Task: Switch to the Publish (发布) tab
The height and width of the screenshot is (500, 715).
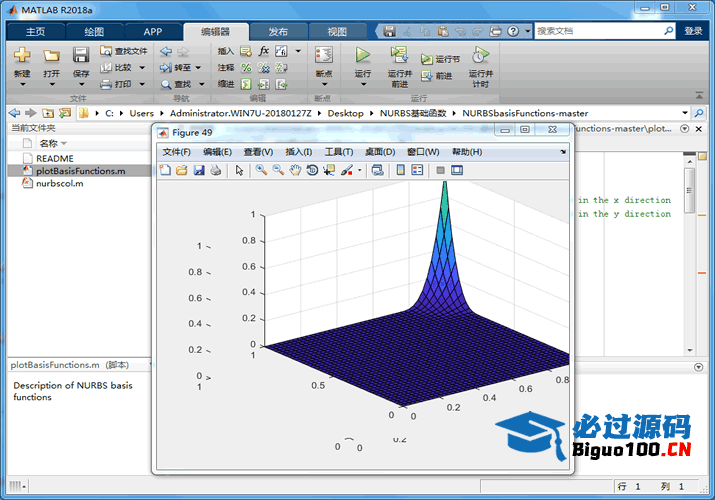Action: (279, 31)
